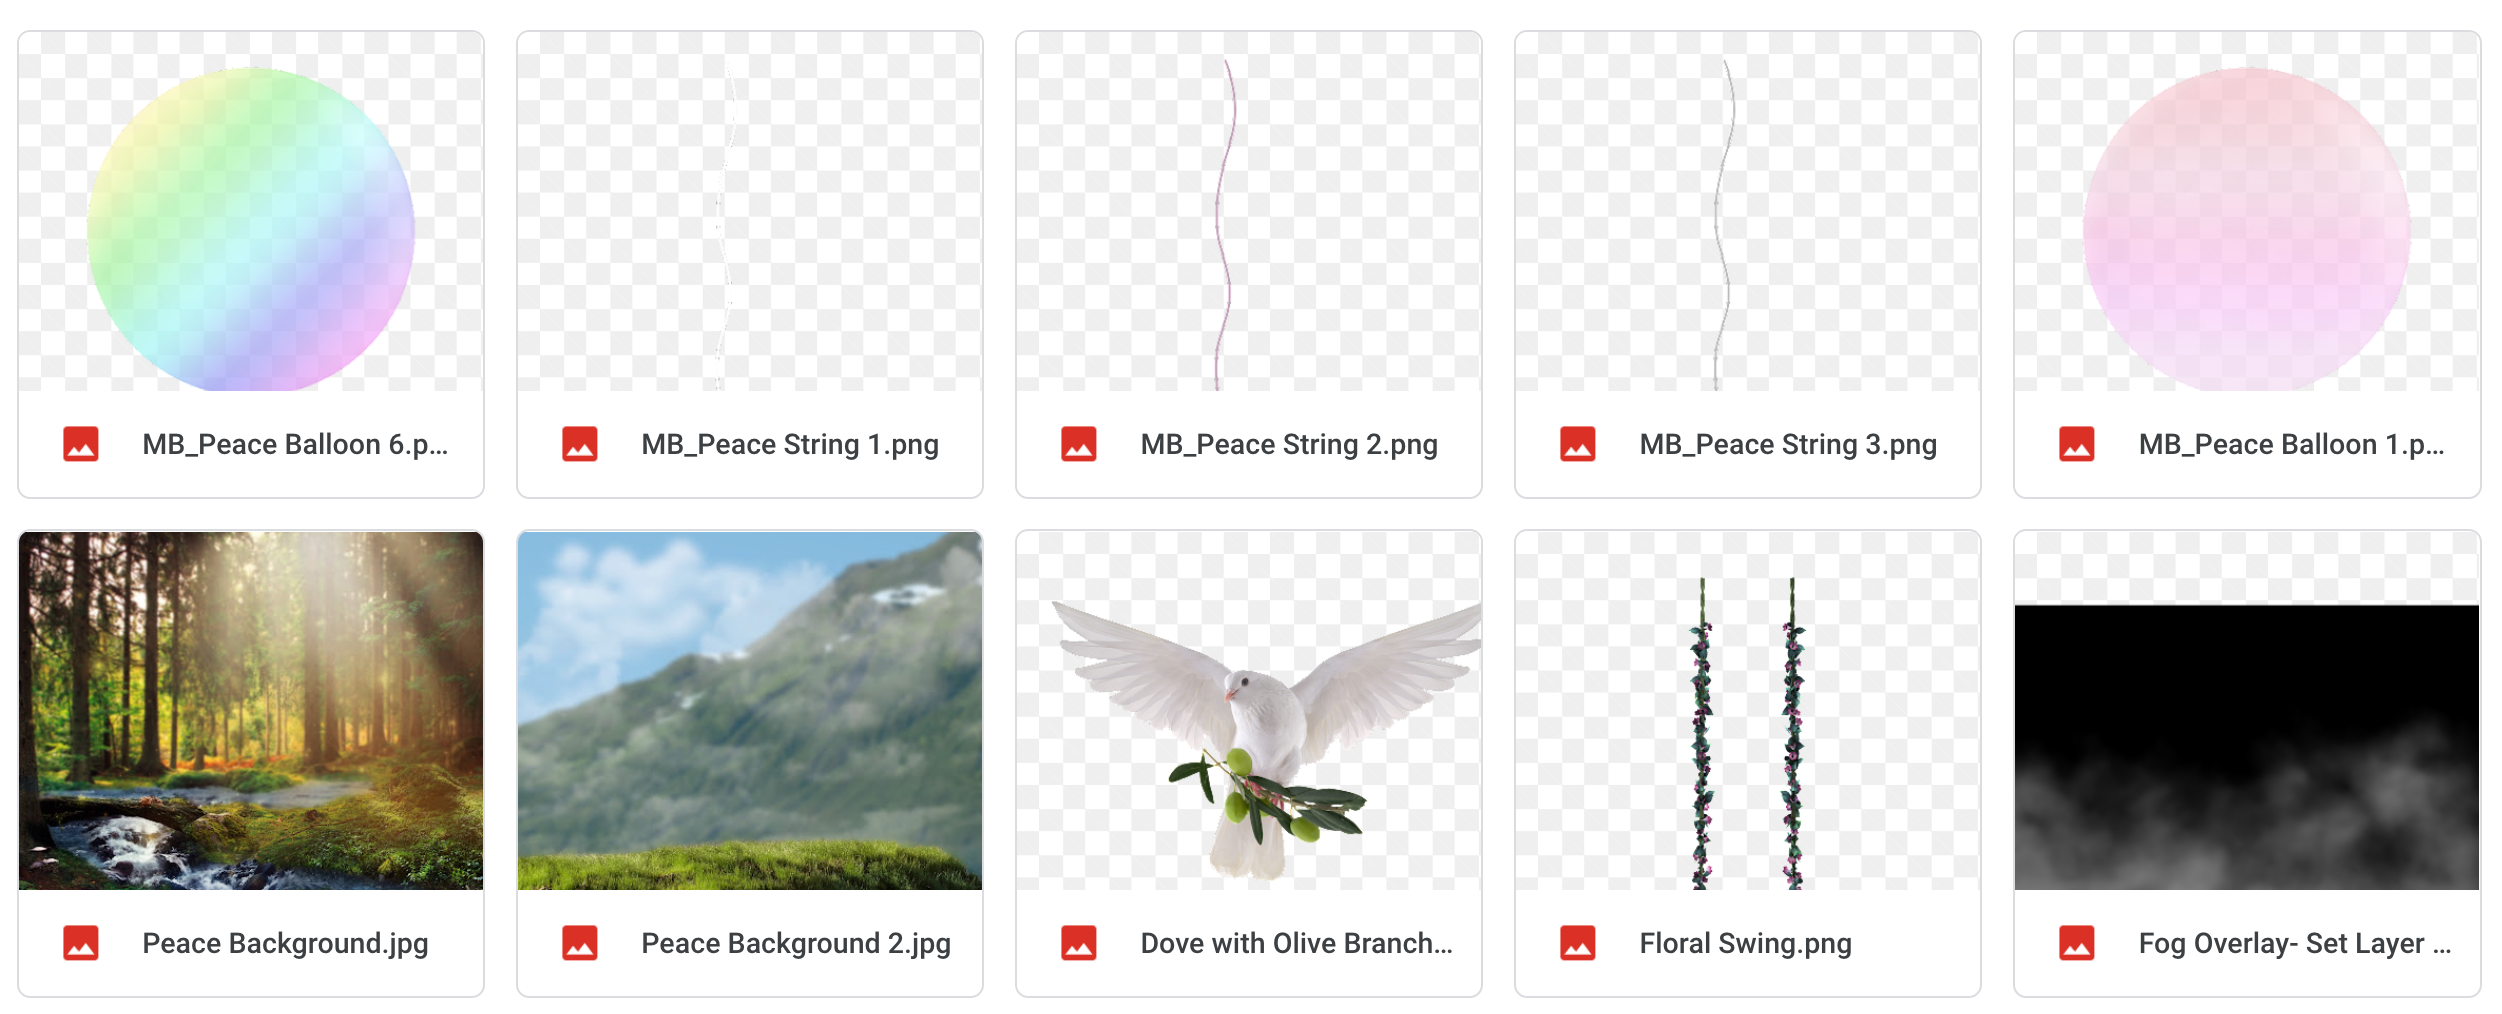This screenshot has width=2502, height=1014.
Task: Click the MB_Peace String 2.png file name
Action: coord(1289,444)
